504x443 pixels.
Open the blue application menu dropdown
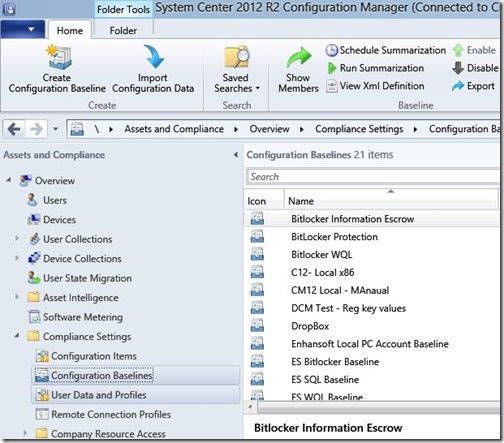point(23,29)
